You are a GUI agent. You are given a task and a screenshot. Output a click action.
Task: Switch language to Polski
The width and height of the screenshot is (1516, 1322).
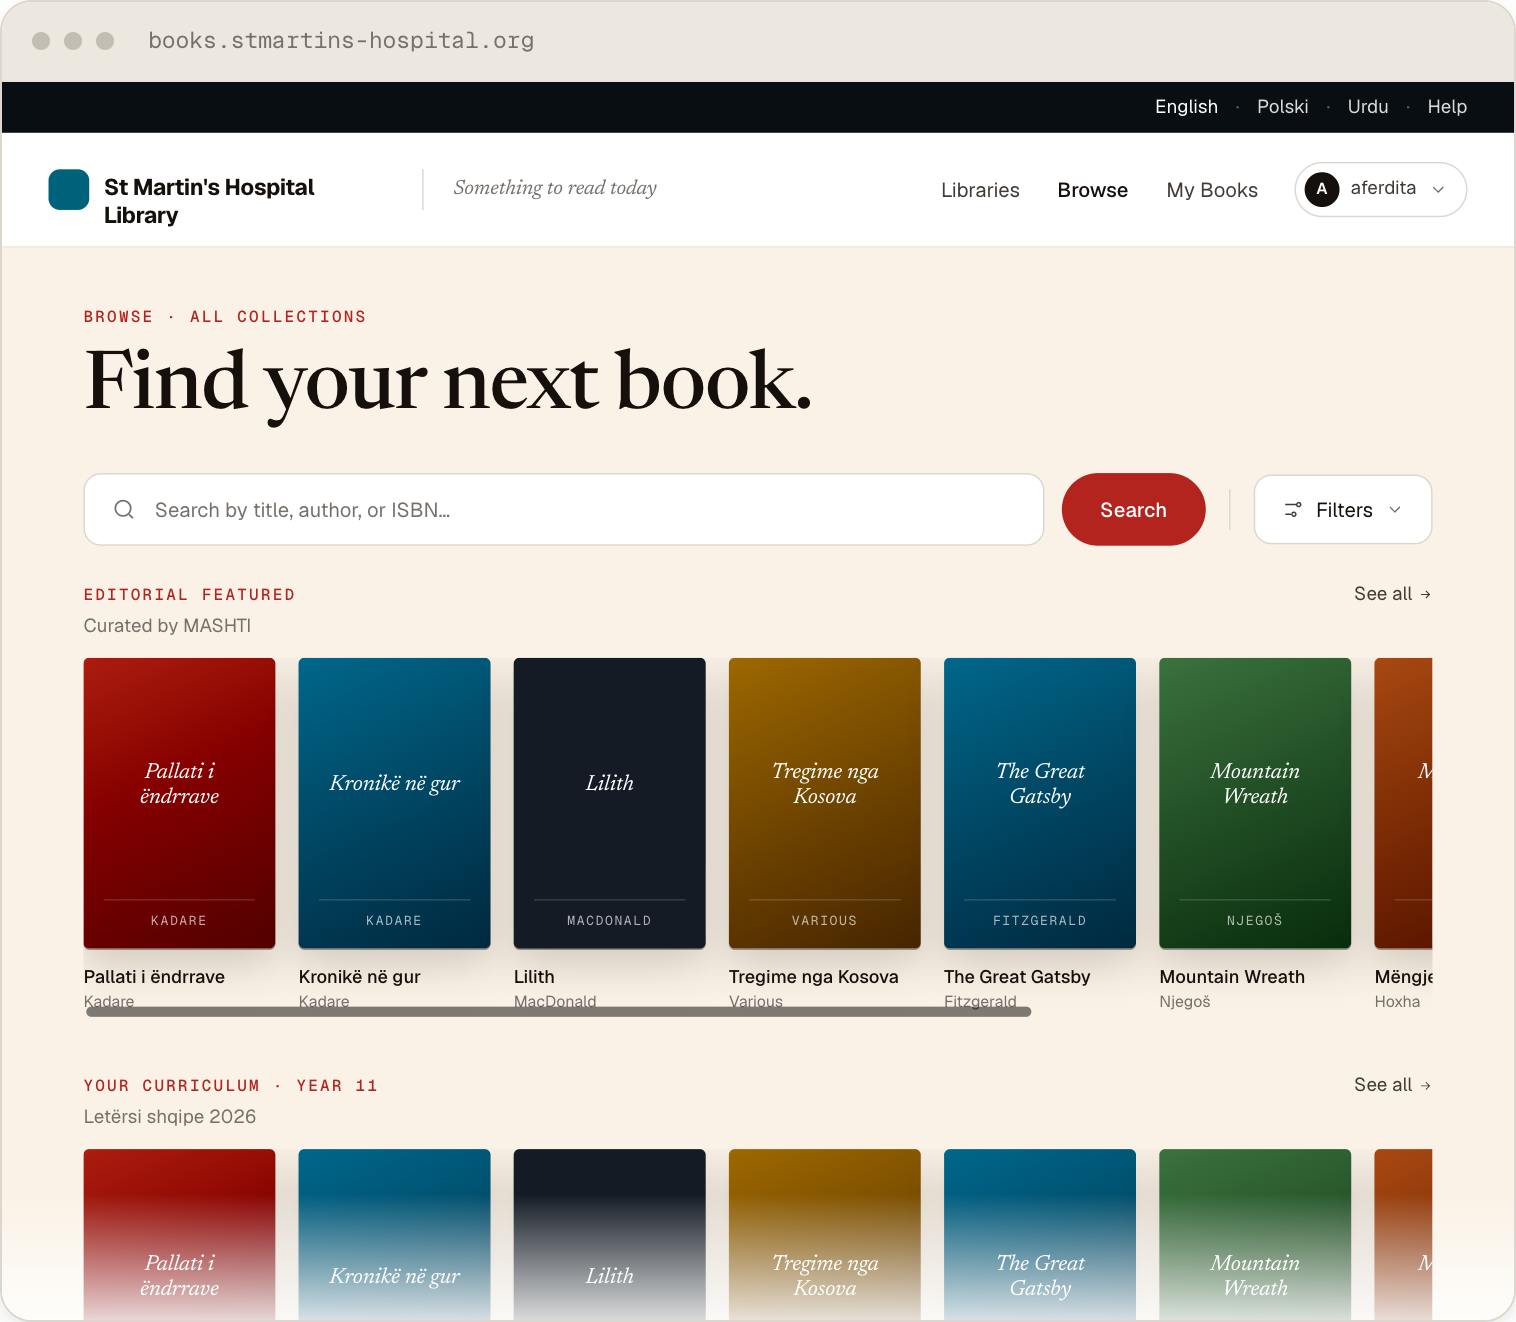1282,107
